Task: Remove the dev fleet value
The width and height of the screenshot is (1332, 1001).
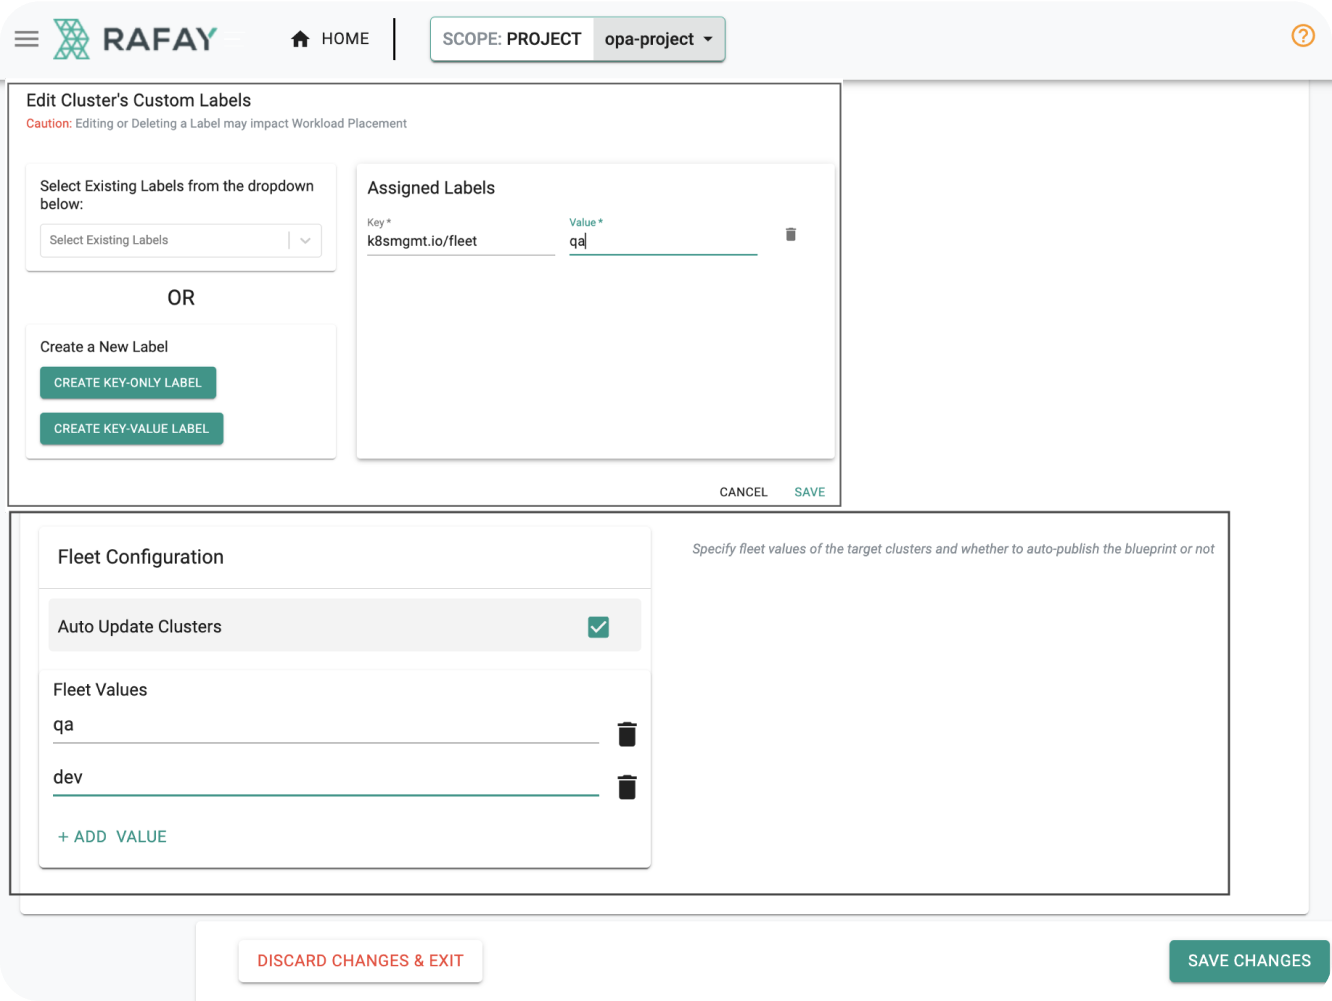Action: [627, 787]
